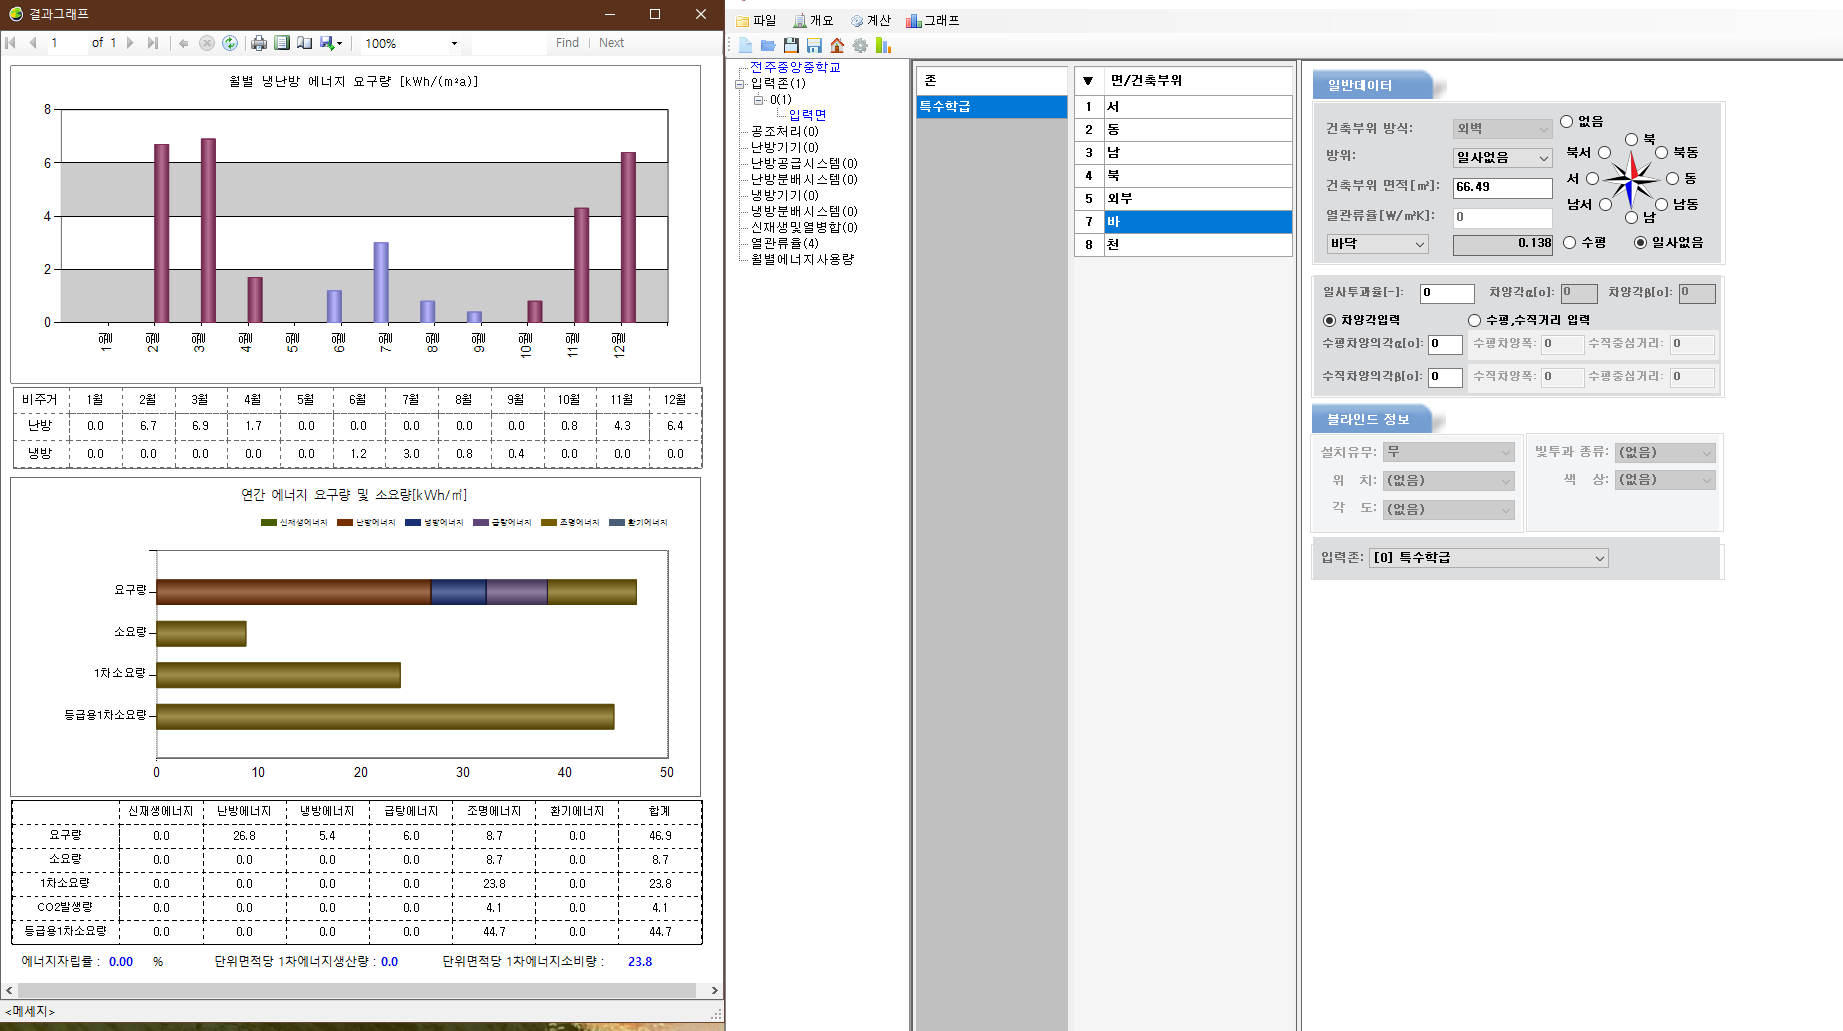Click the page setup book icon
This screenshot has height=1031, width=1843.
[304, 43]
